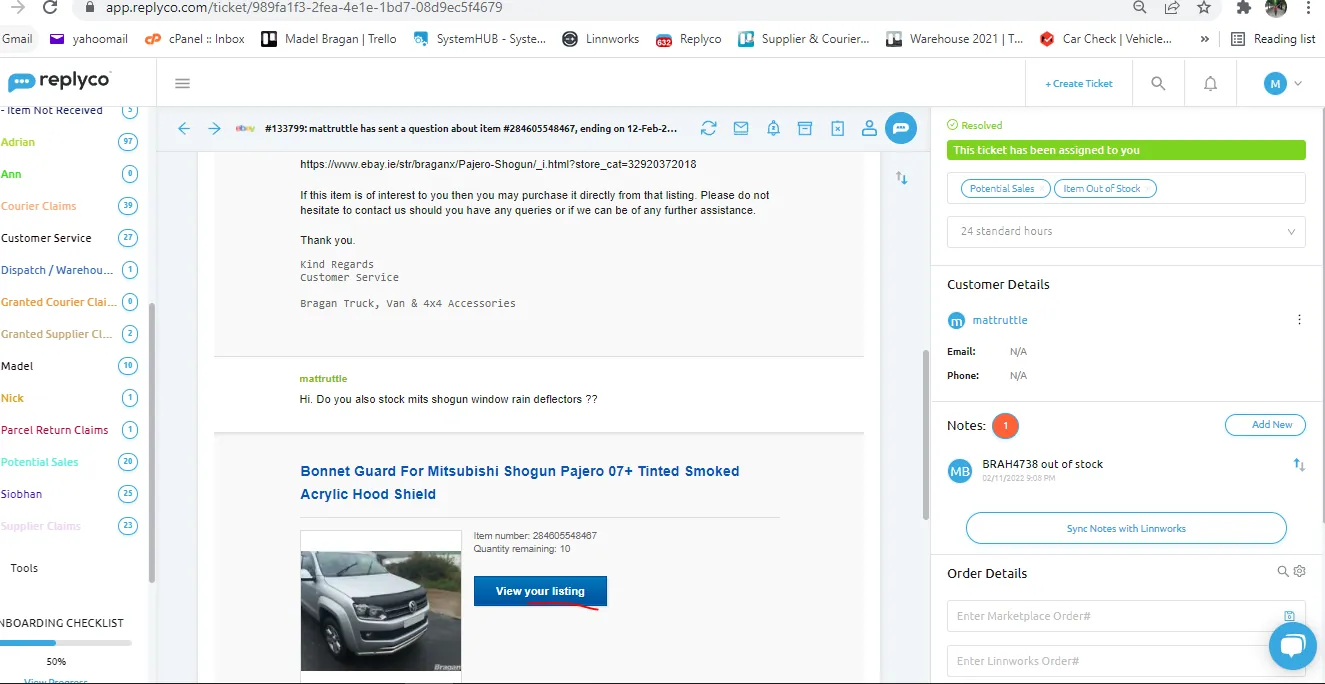Go to next ticket arrow
Image resolution: width=1325 pixels, height=684 pixels.
[214, 128]
